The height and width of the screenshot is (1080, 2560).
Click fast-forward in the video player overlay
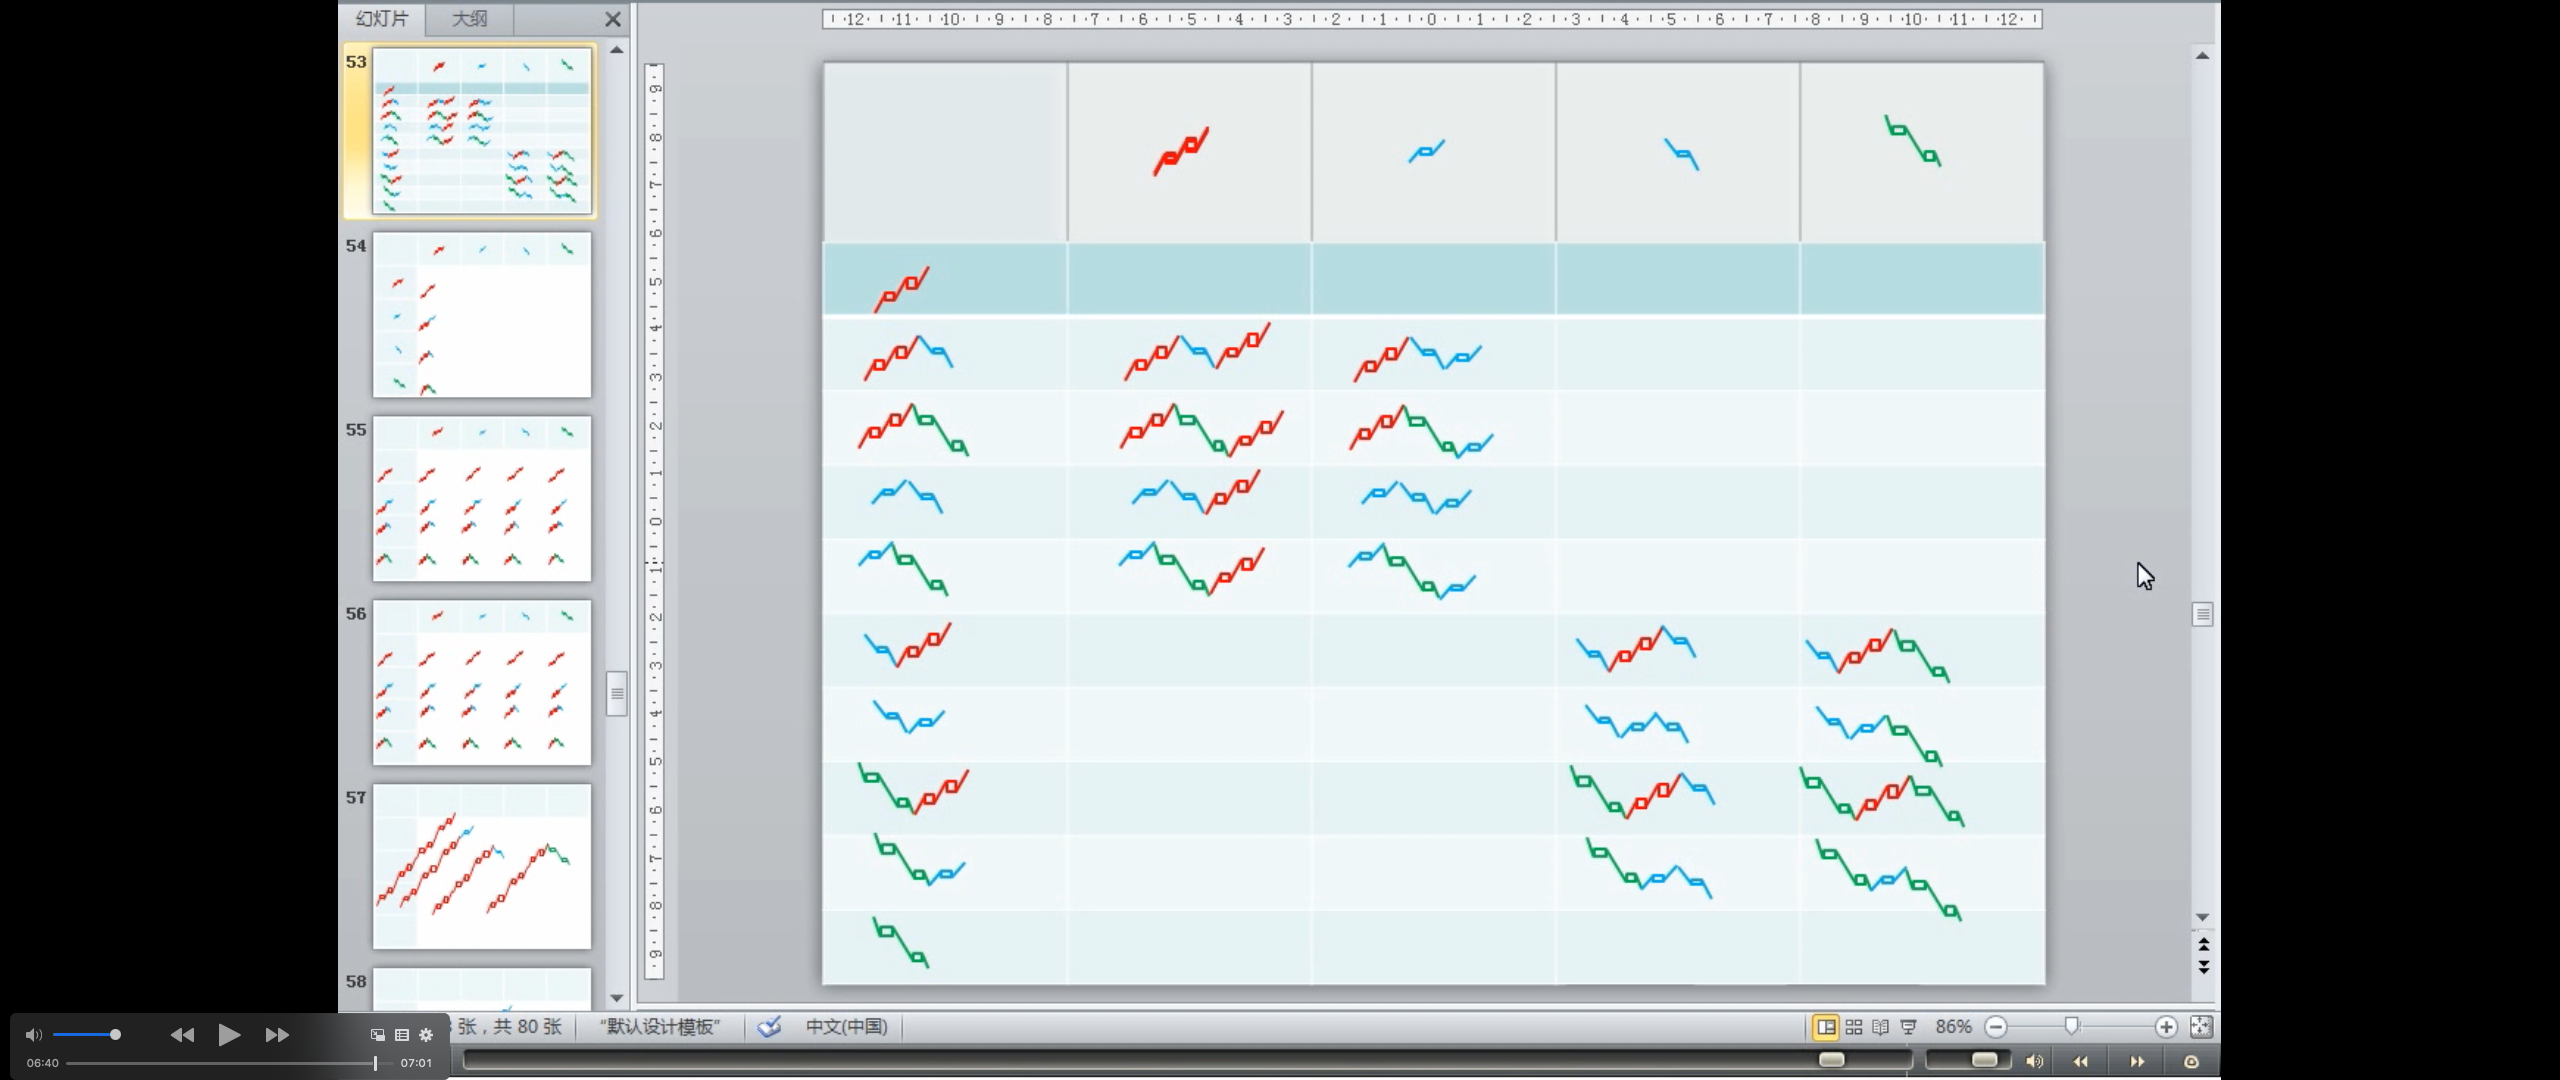pos(277,1035)
